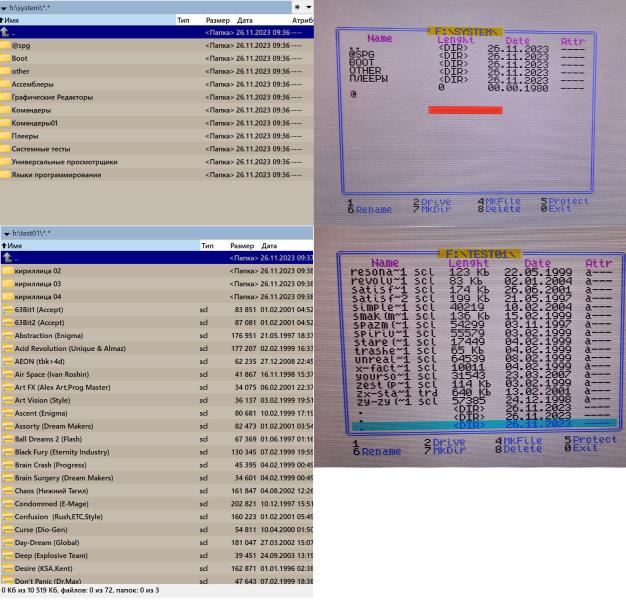Click the file icon of Abstraction (Enigma)

[x=7, y=335]
